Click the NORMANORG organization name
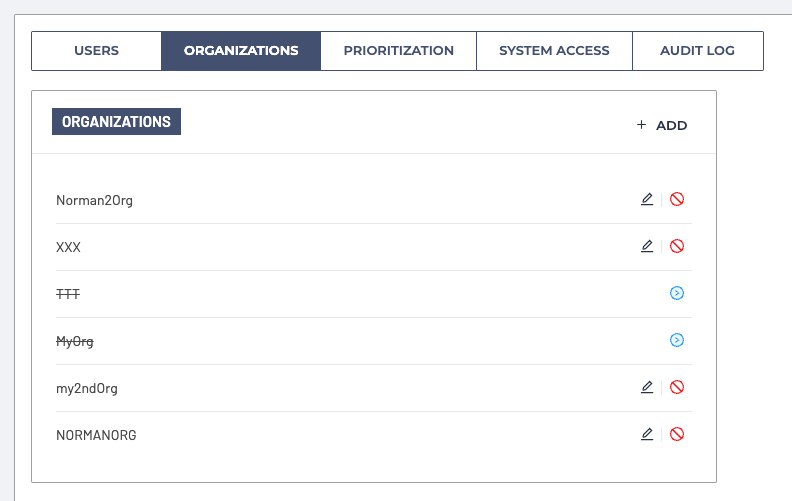 tap(96, 435)
